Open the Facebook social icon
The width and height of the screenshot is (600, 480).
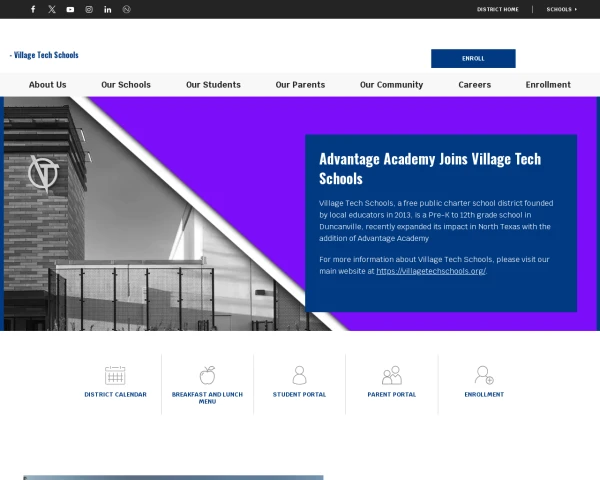pos(33,9)
